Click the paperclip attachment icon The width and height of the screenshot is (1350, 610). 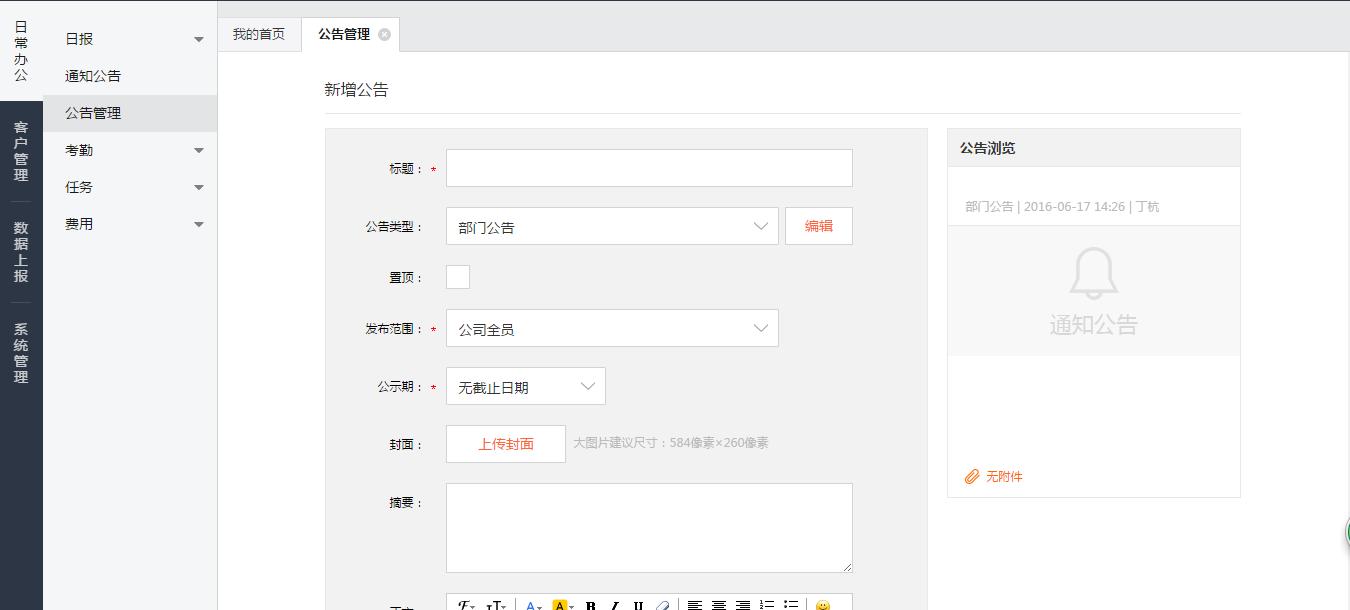971,477
